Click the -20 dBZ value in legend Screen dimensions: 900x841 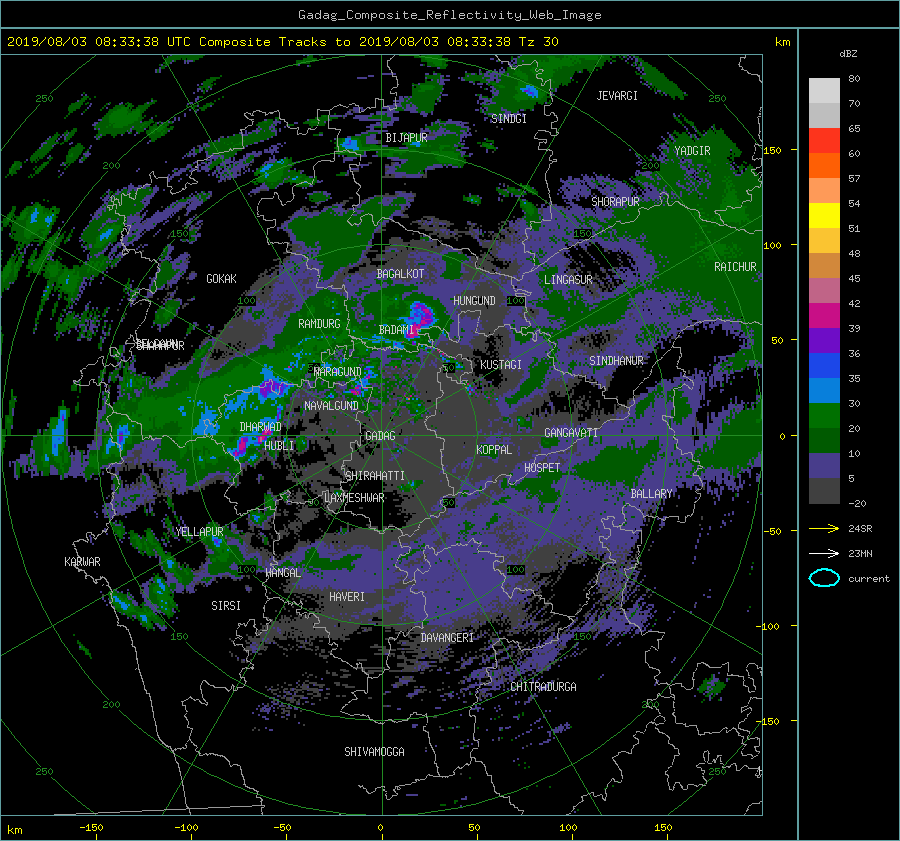click(856, 503)
